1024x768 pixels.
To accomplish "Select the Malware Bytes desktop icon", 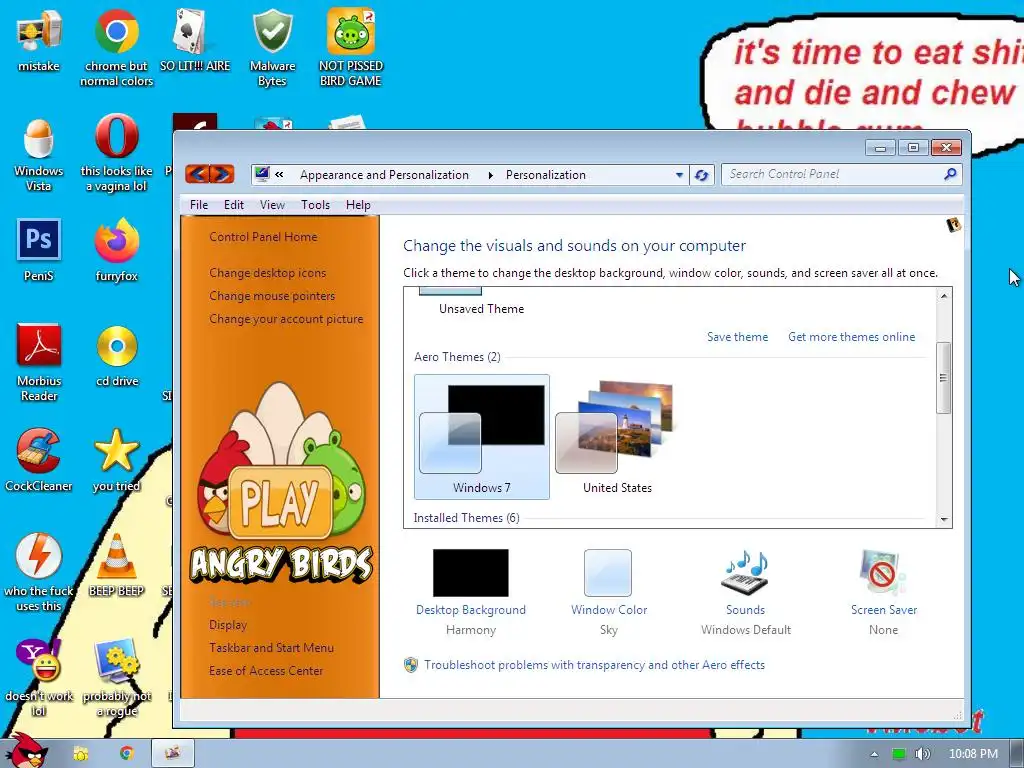I will 272,48.
